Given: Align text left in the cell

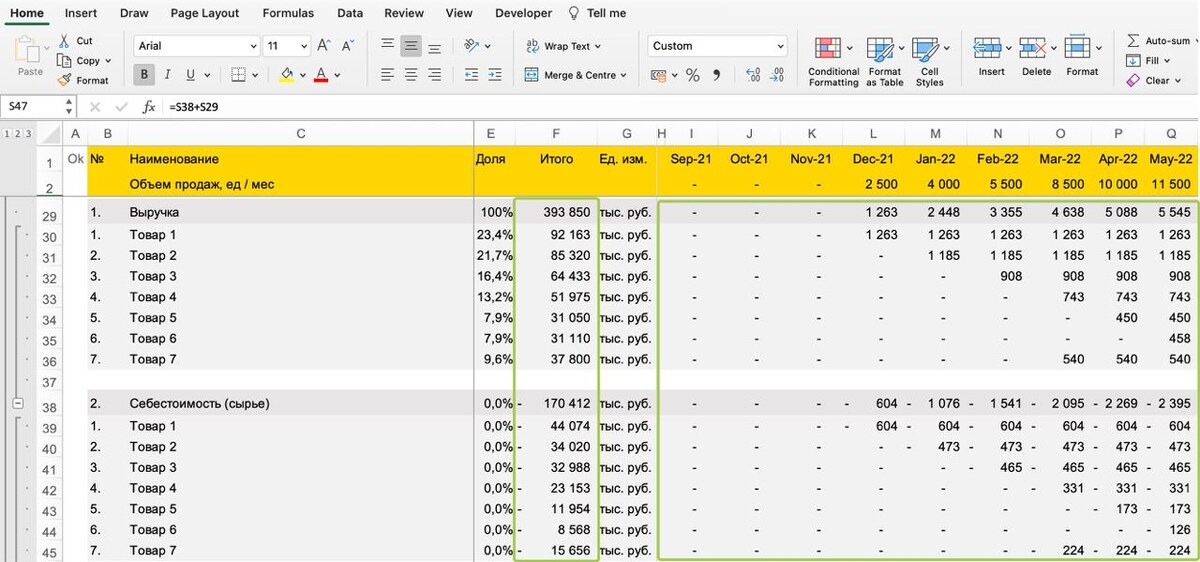Looking at the screenshot, I should (x=387, y=75).
